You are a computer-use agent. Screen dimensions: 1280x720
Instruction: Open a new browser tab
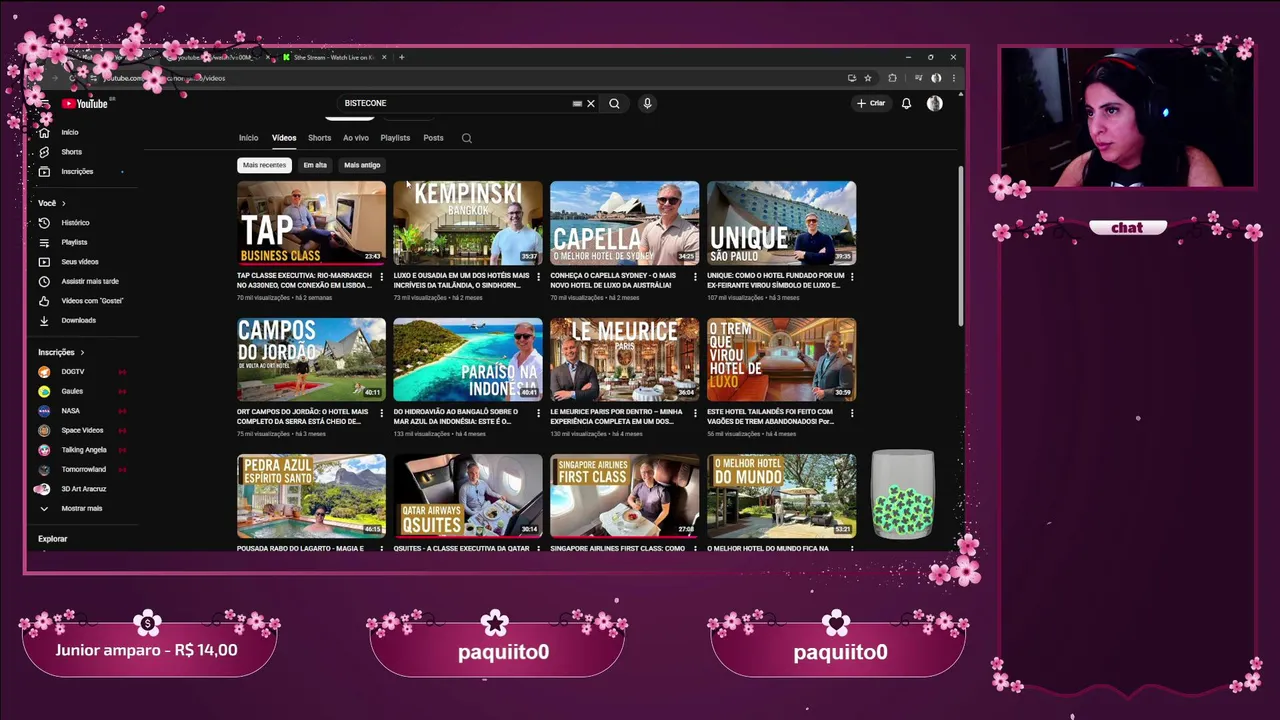point(401,57)
